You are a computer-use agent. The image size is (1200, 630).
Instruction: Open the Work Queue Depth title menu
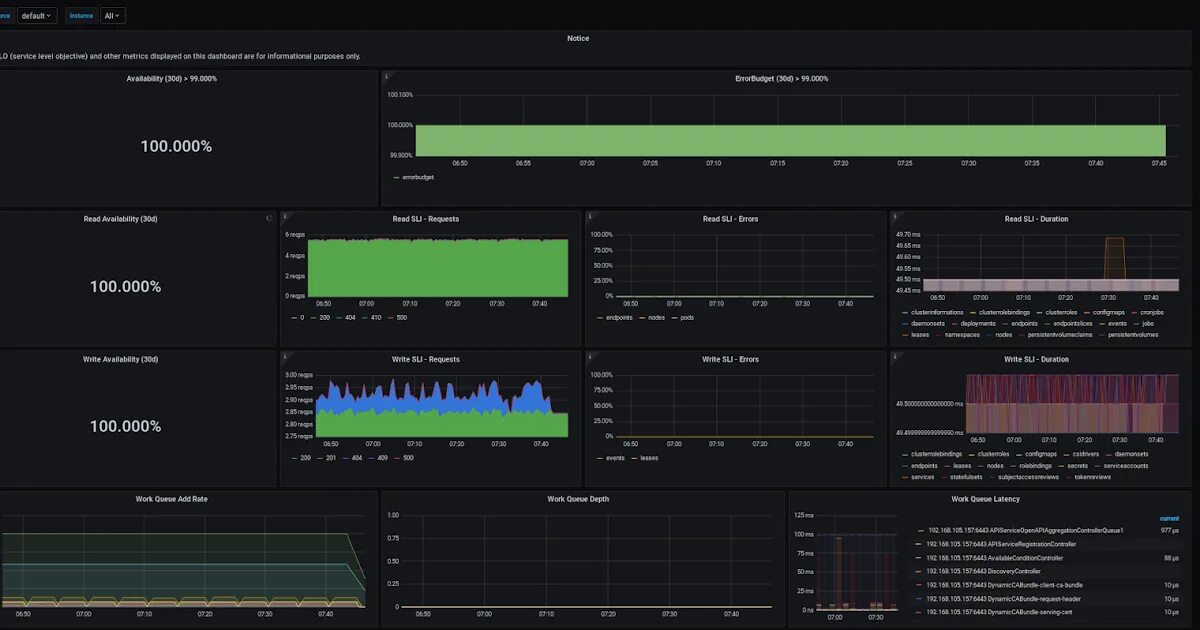tap(578, 498)
